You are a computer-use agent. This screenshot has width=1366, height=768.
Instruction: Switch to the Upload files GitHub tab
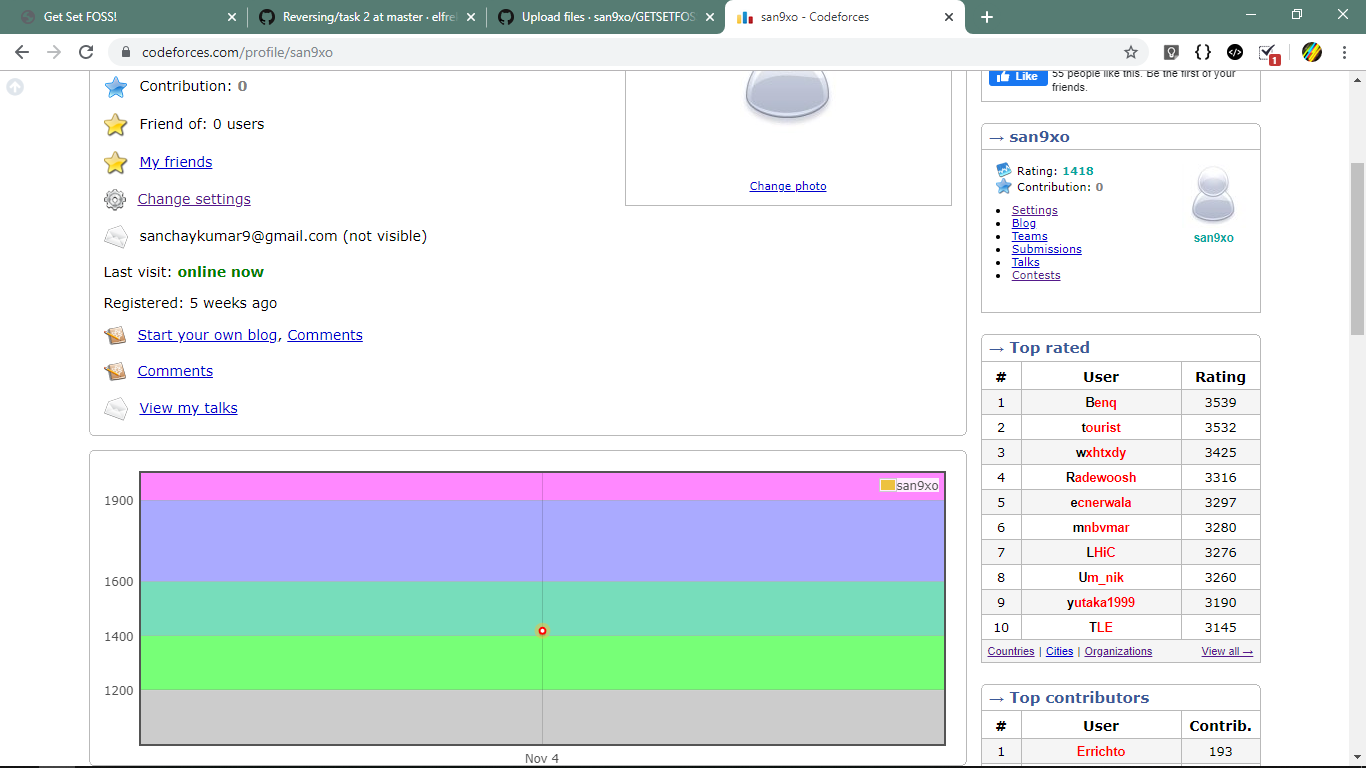605,17
